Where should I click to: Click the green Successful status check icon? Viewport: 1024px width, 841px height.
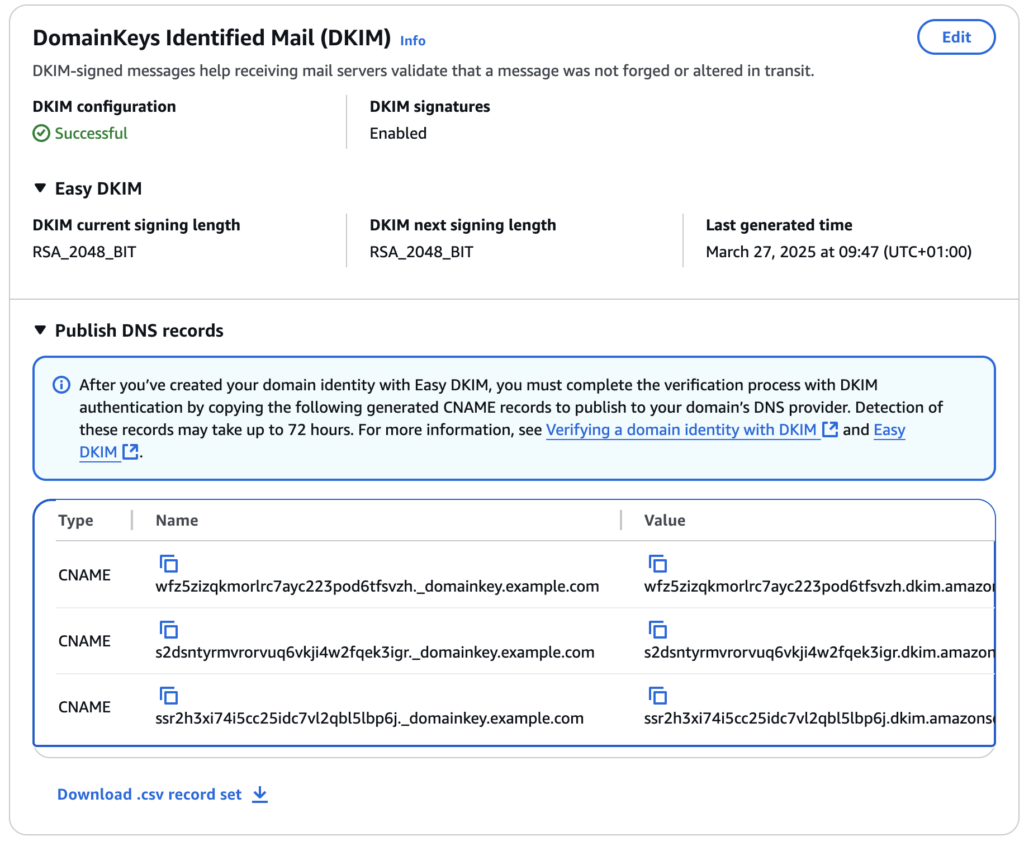coord(41,133)
